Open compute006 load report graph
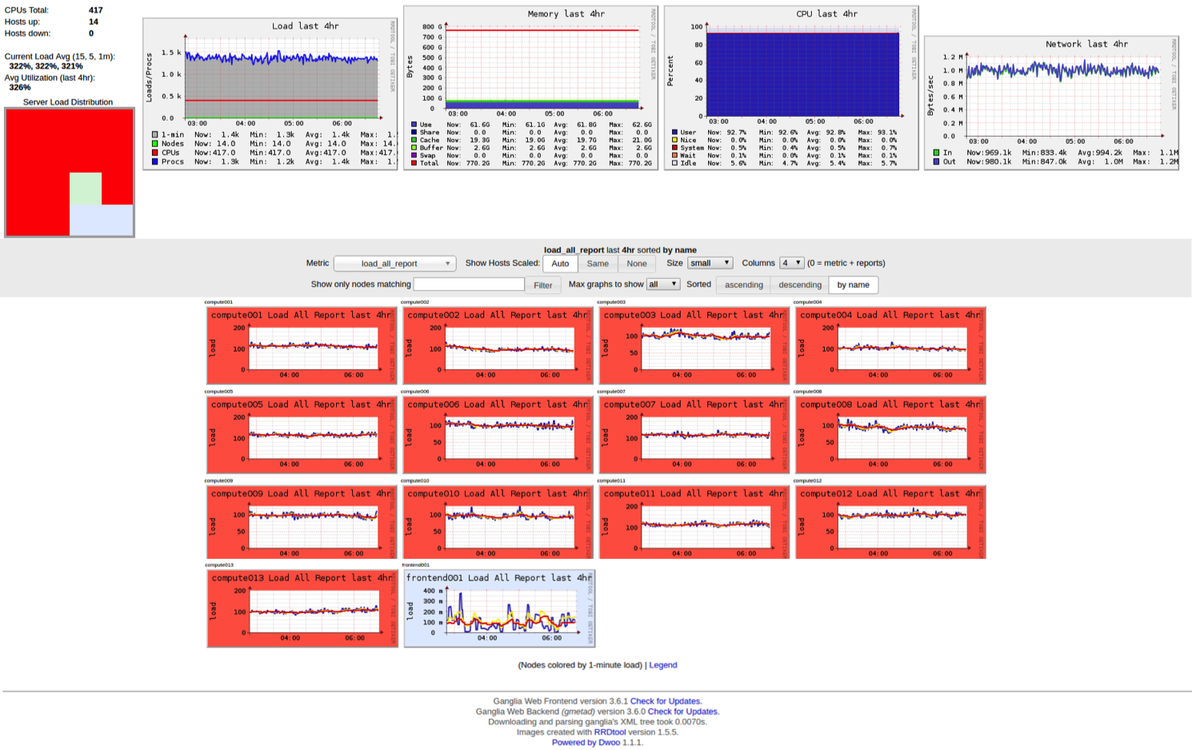This screenshot has height=750, width=1200. point(496,435)
